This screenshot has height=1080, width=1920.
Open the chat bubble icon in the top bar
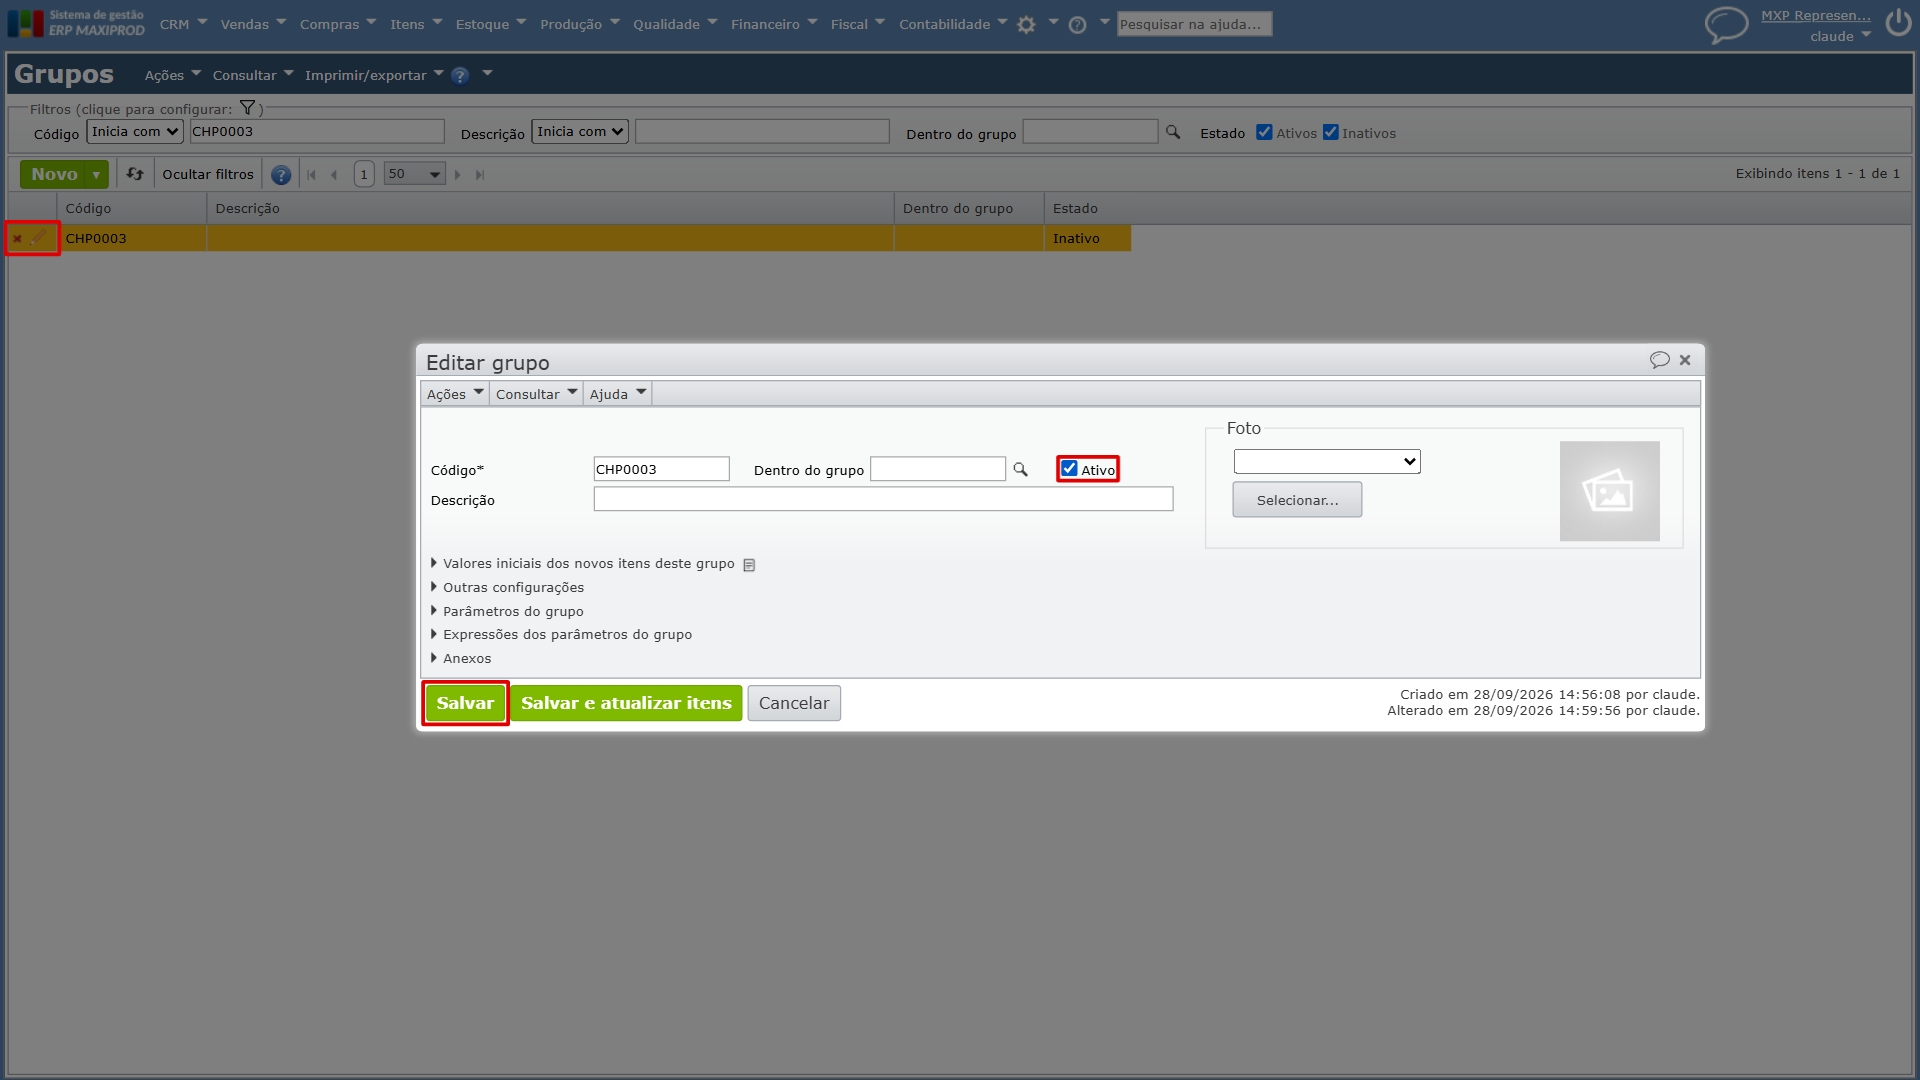tap(1726, 24)
